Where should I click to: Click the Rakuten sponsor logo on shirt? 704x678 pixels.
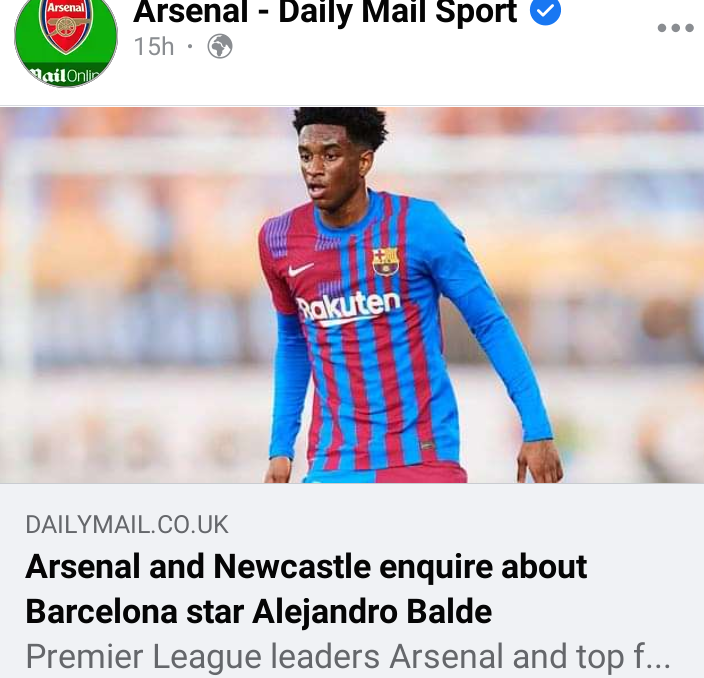tap(348, 308)
